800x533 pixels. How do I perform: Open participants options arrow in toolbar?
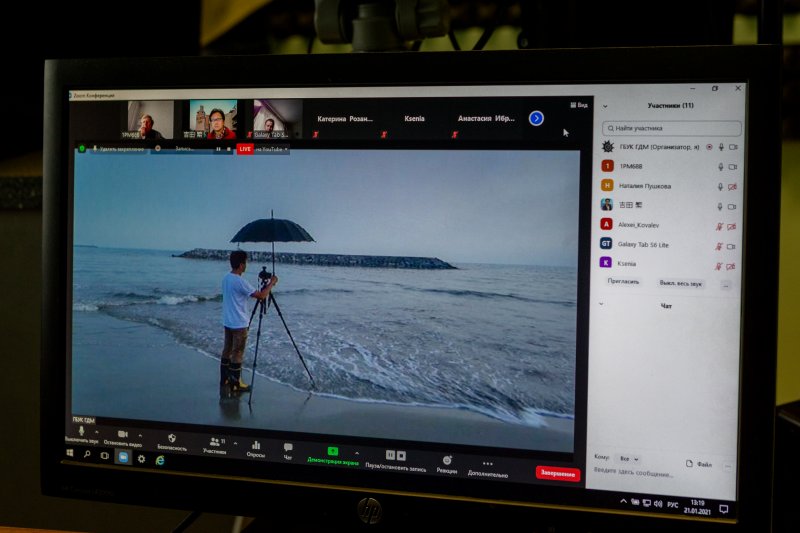tap(235, 444)
